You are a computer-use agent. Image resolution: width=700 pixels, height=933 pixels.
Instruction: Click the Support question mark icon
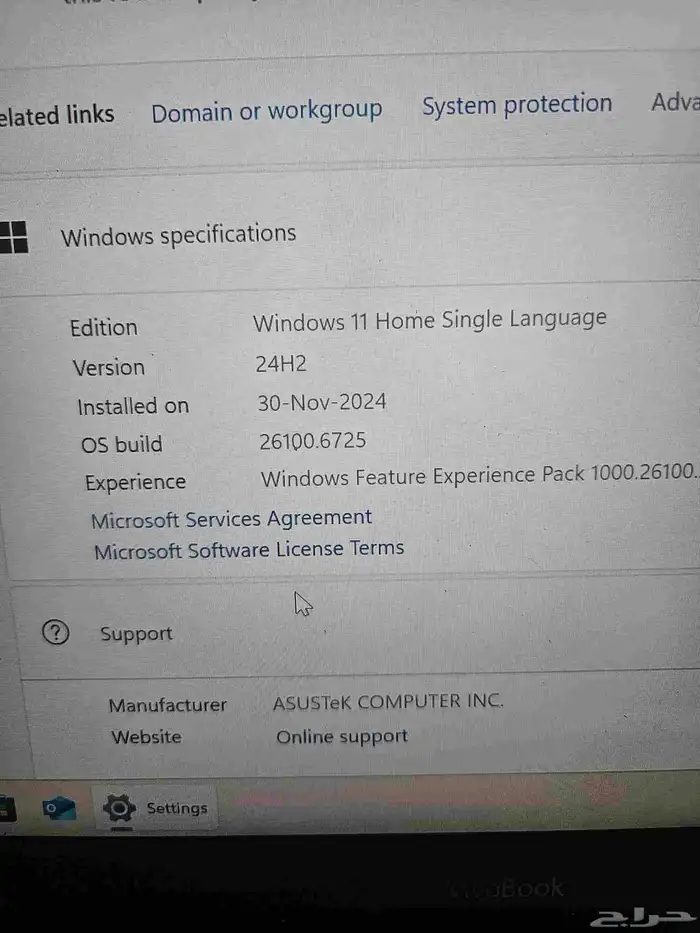tap(56, 632)
